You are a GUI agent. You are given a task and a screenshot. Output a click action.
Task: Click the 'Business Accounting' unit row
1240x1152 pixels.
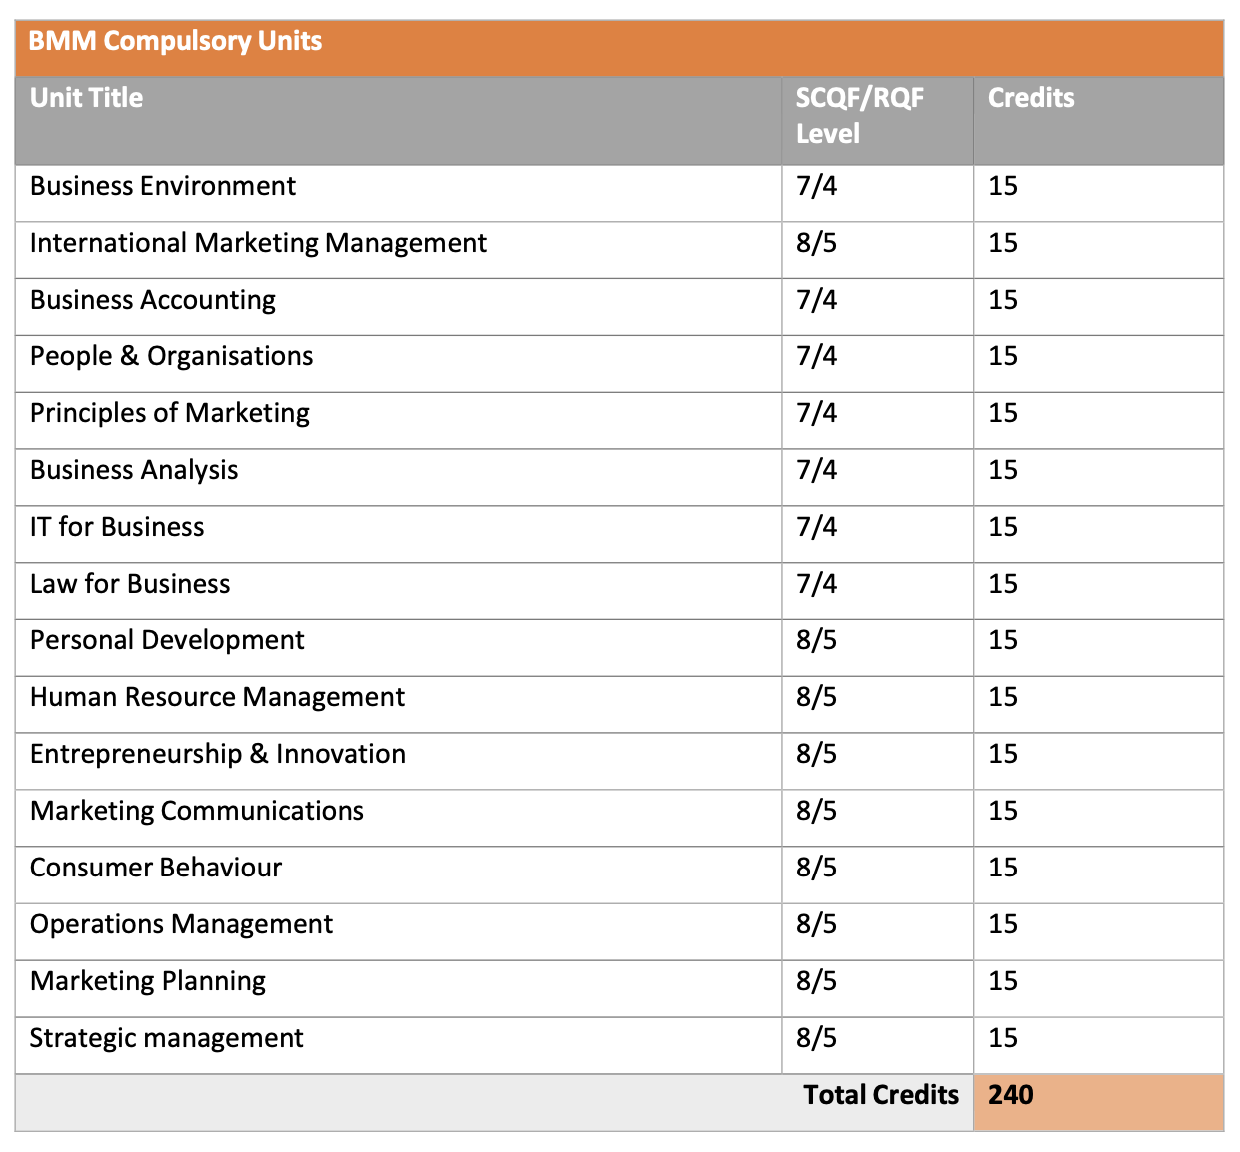(x=153, y=301)
